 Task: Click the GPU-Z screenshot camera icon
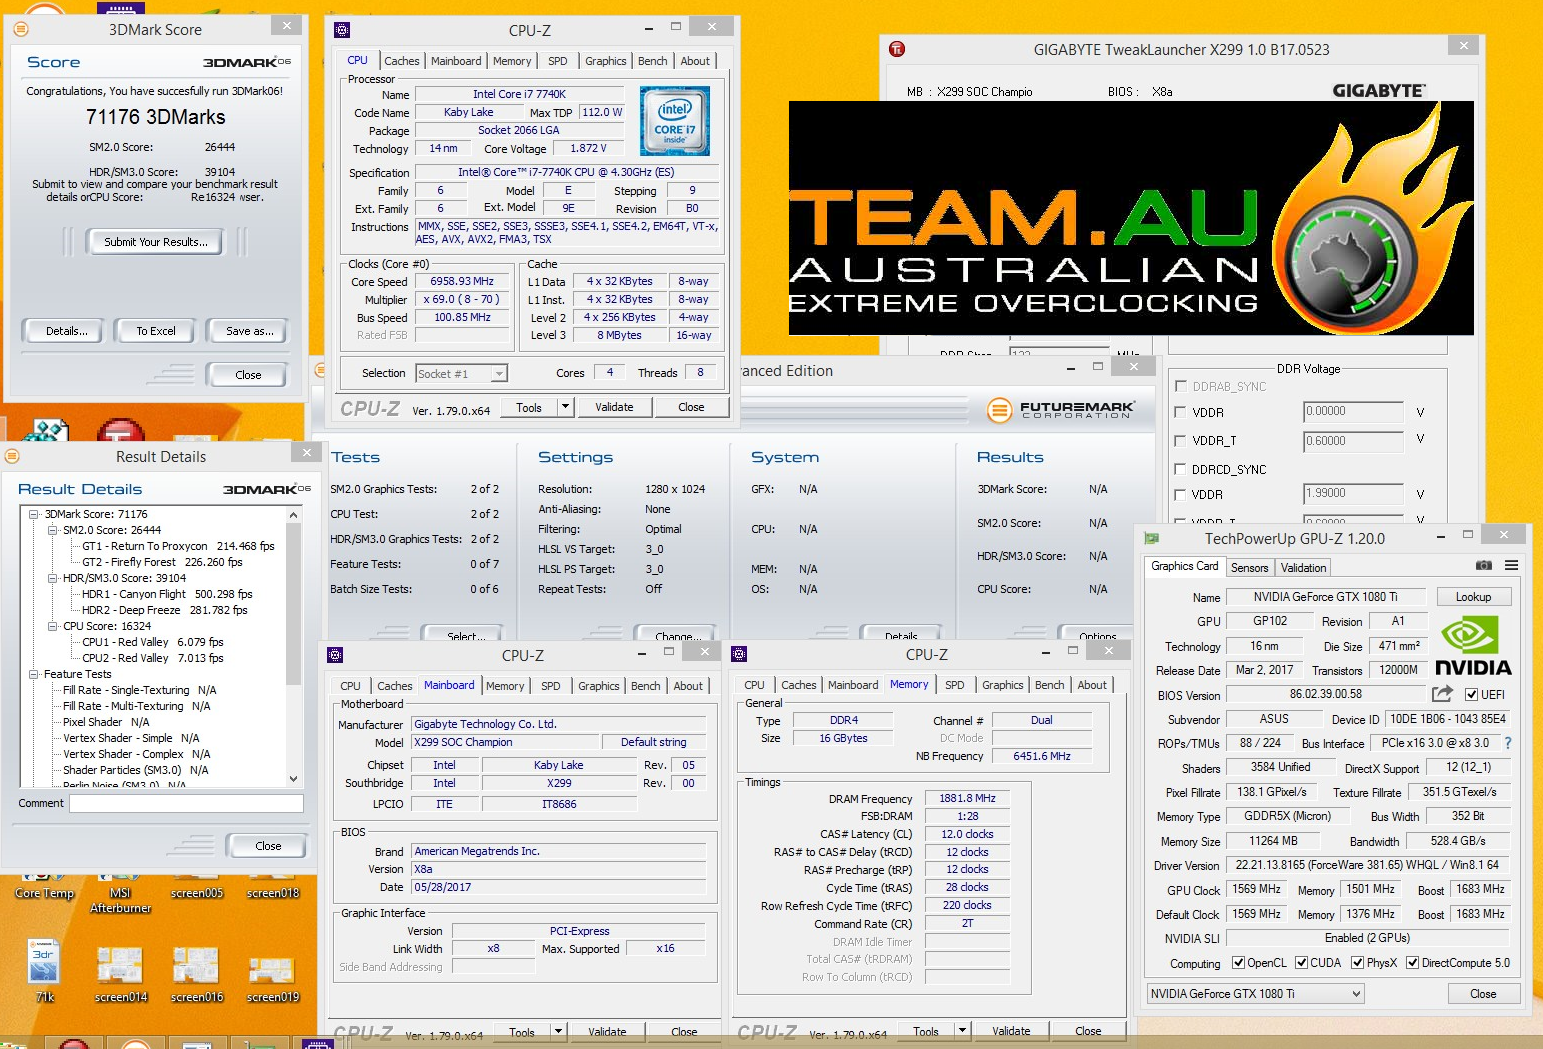(1484, 566)
